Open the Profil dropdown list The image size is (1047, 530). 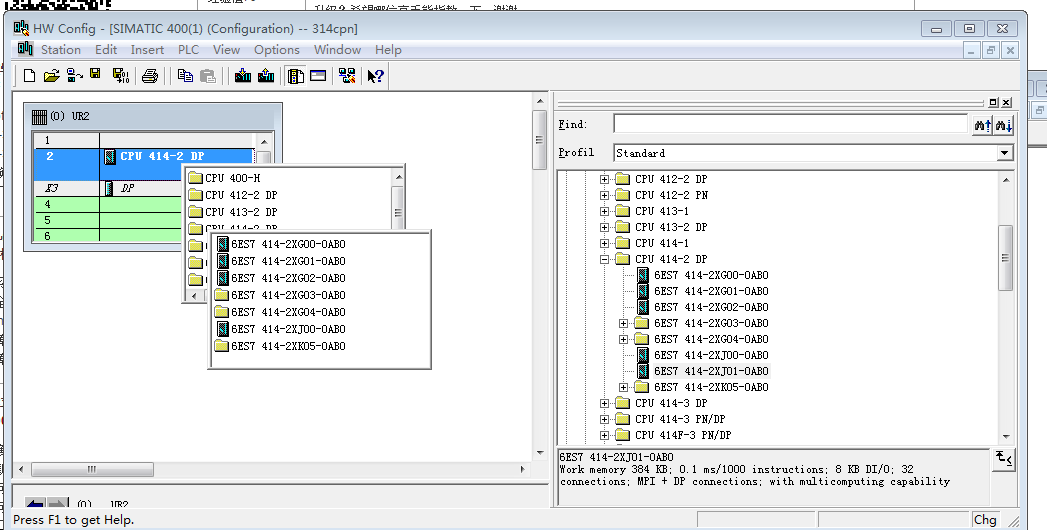click(x=1005, y=153)
